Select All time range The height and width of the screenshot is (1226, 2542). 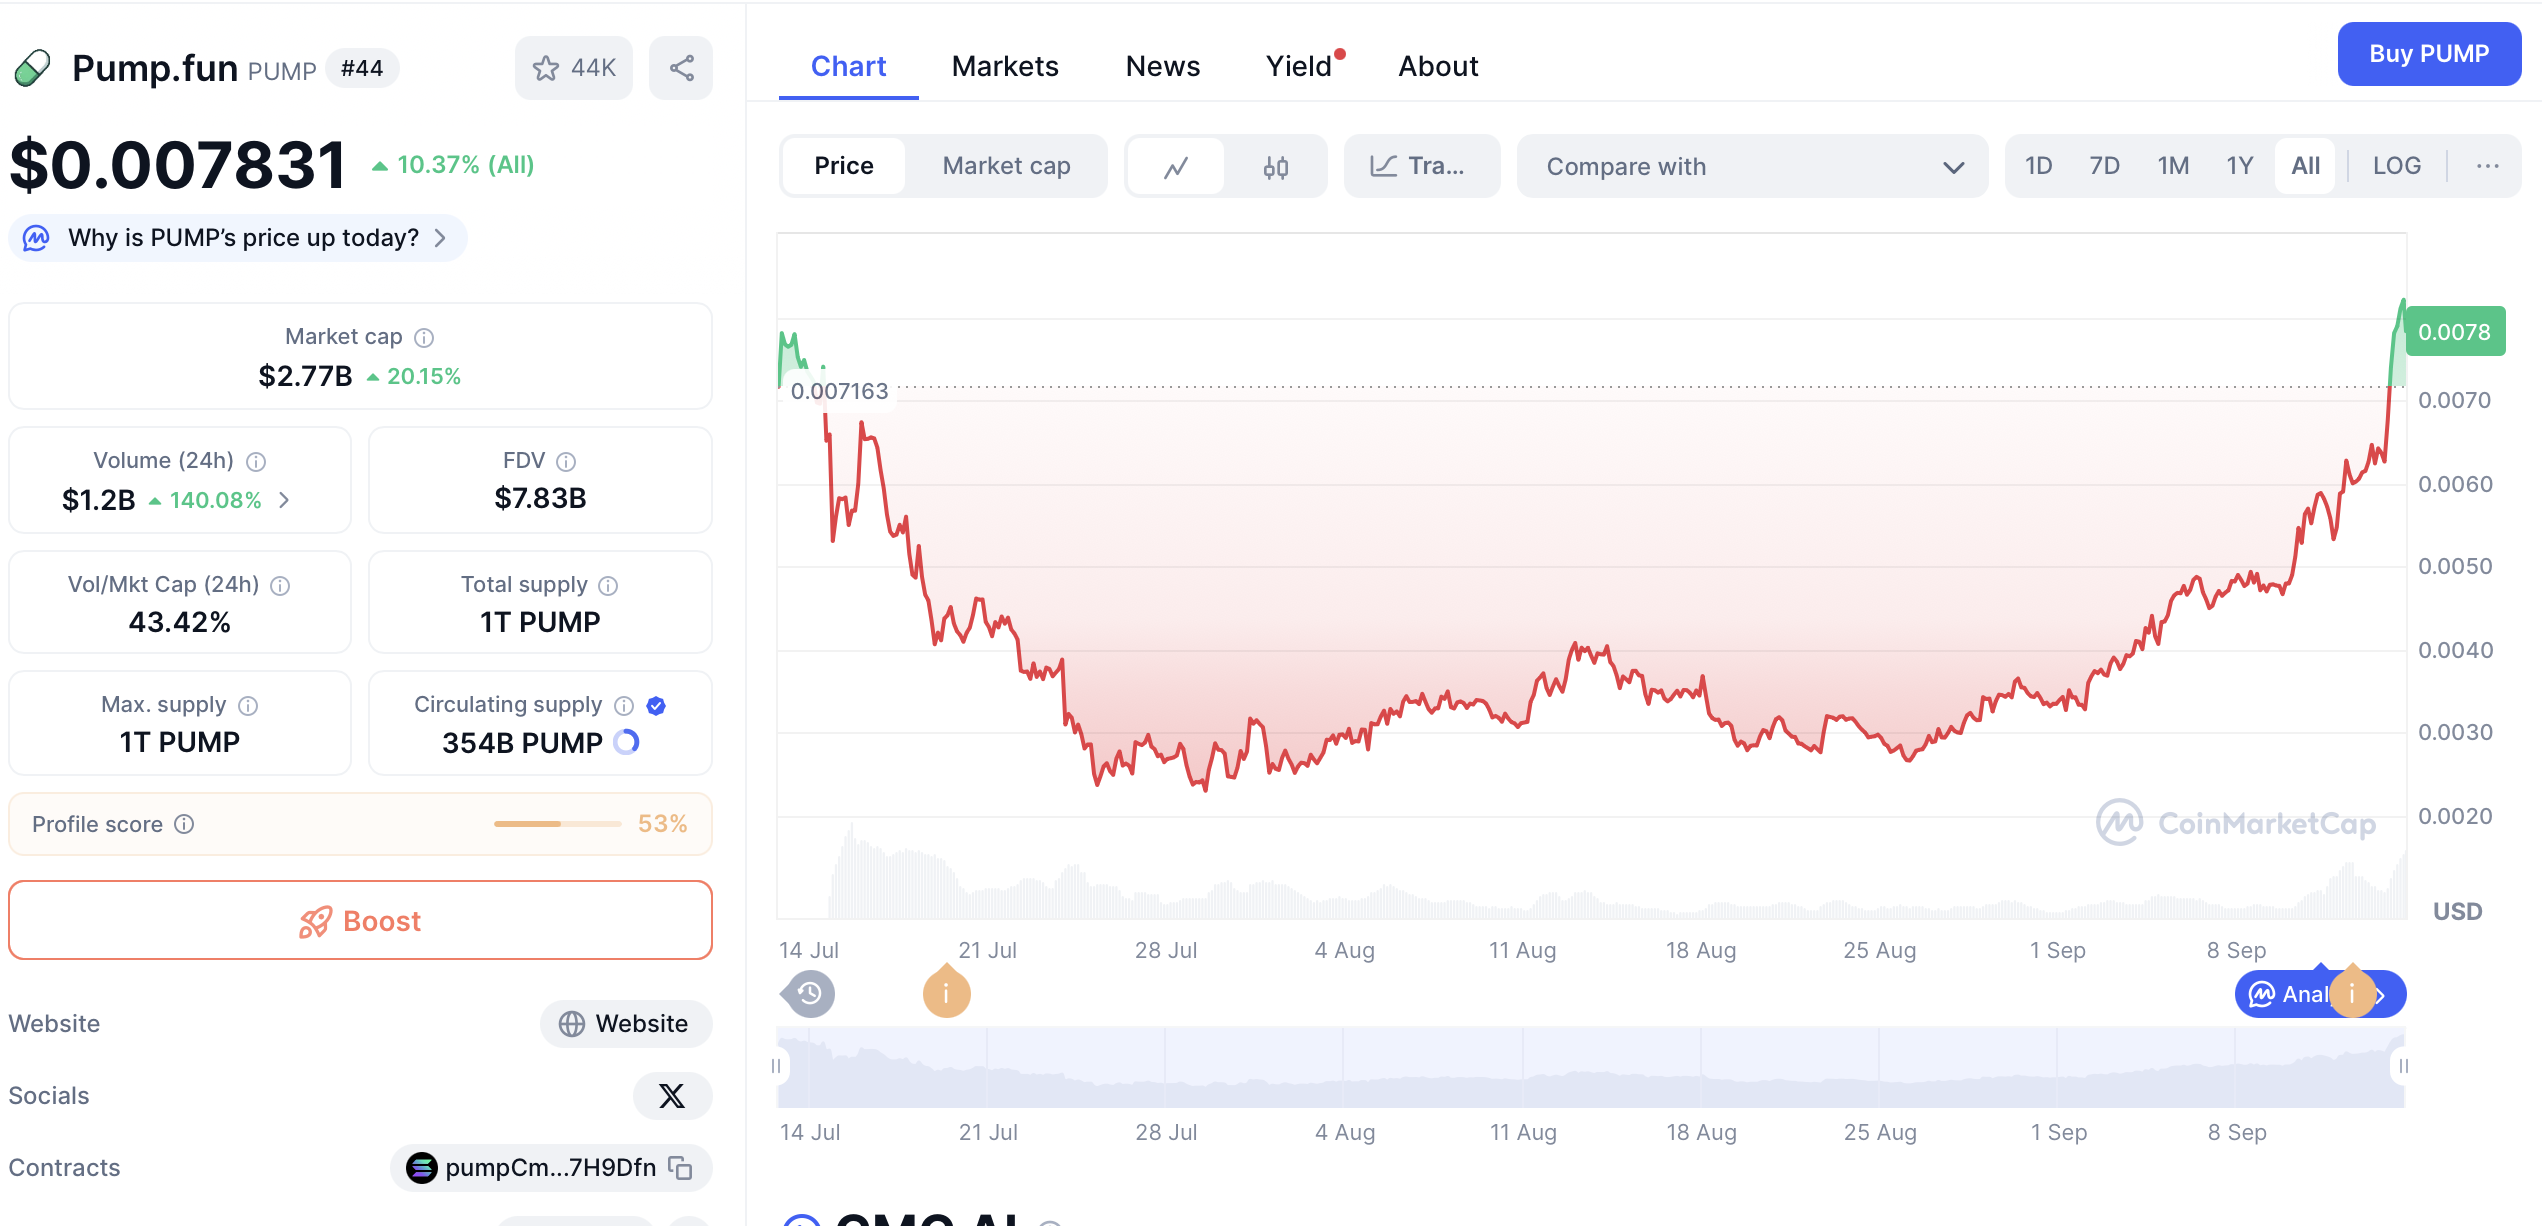click(2305, 166)
